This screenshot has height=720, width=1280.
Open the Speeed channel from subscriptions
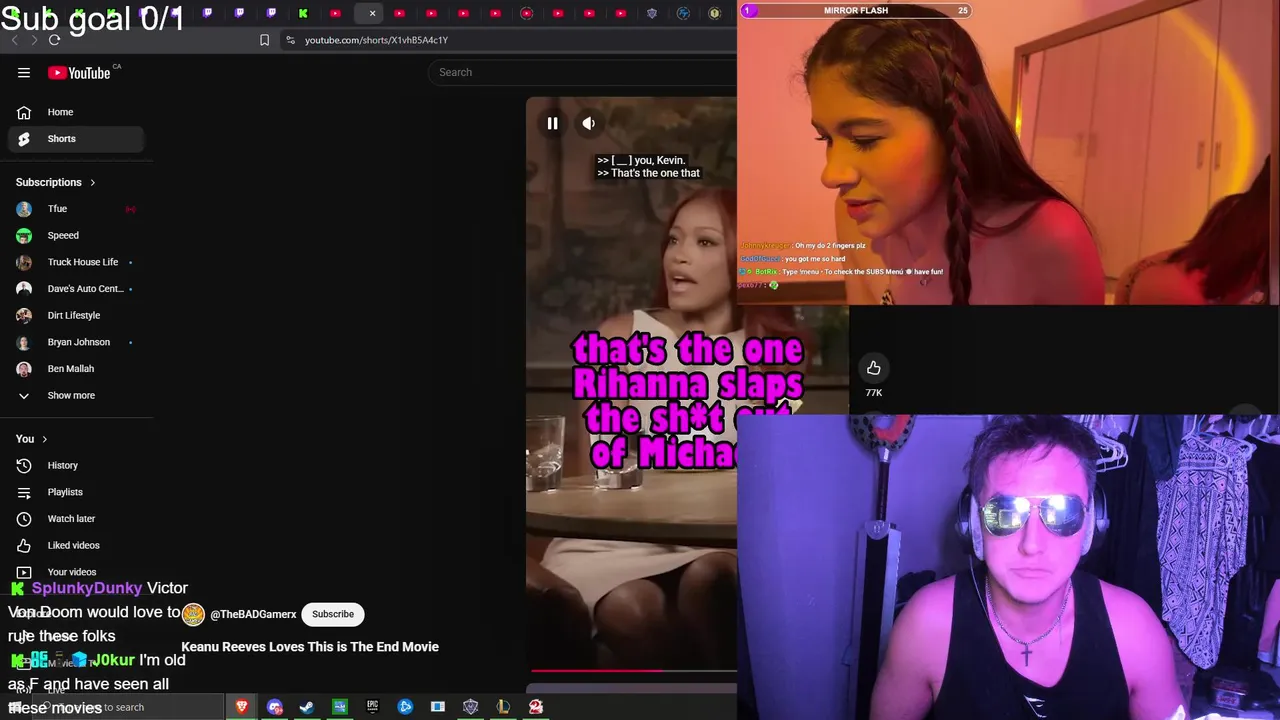pyautogui.click(x=76, y=235)
